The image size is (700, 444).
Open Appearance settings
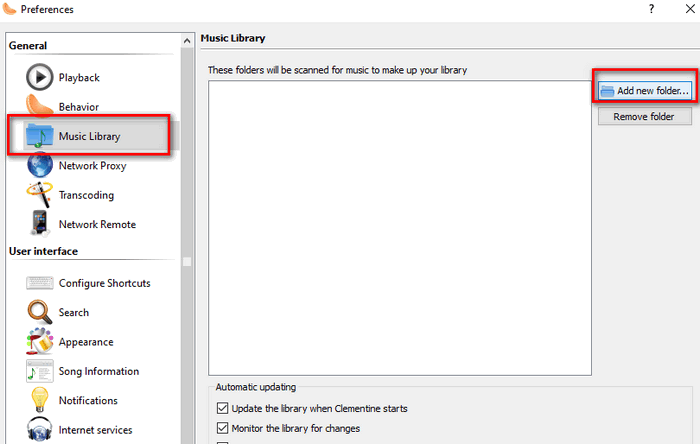tap(86, 342)
